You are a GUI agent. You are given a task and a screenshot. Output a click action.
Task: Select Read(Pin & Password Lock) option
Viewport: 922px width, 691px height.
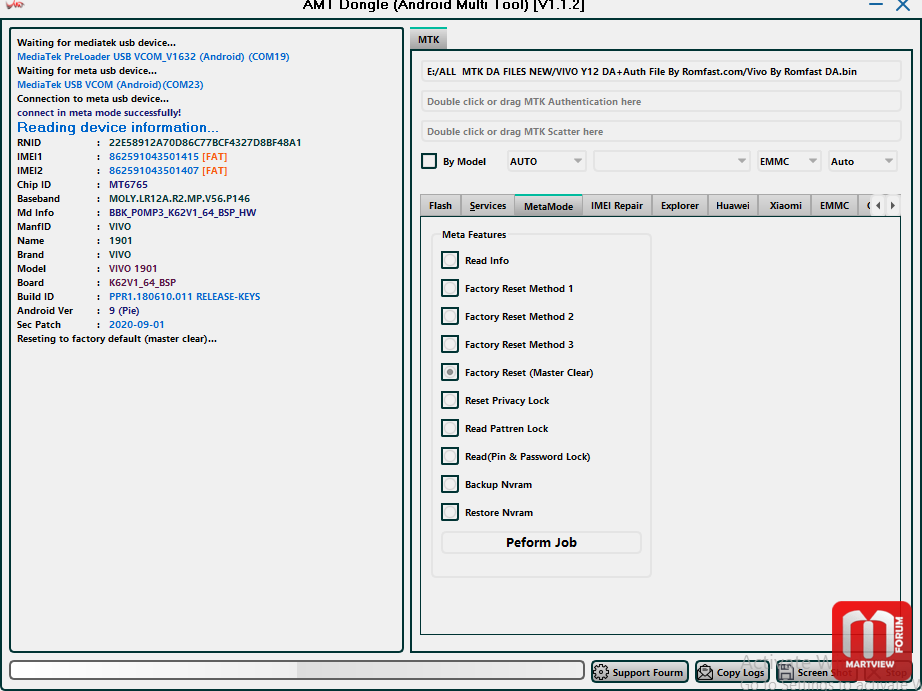coord(450,456)
